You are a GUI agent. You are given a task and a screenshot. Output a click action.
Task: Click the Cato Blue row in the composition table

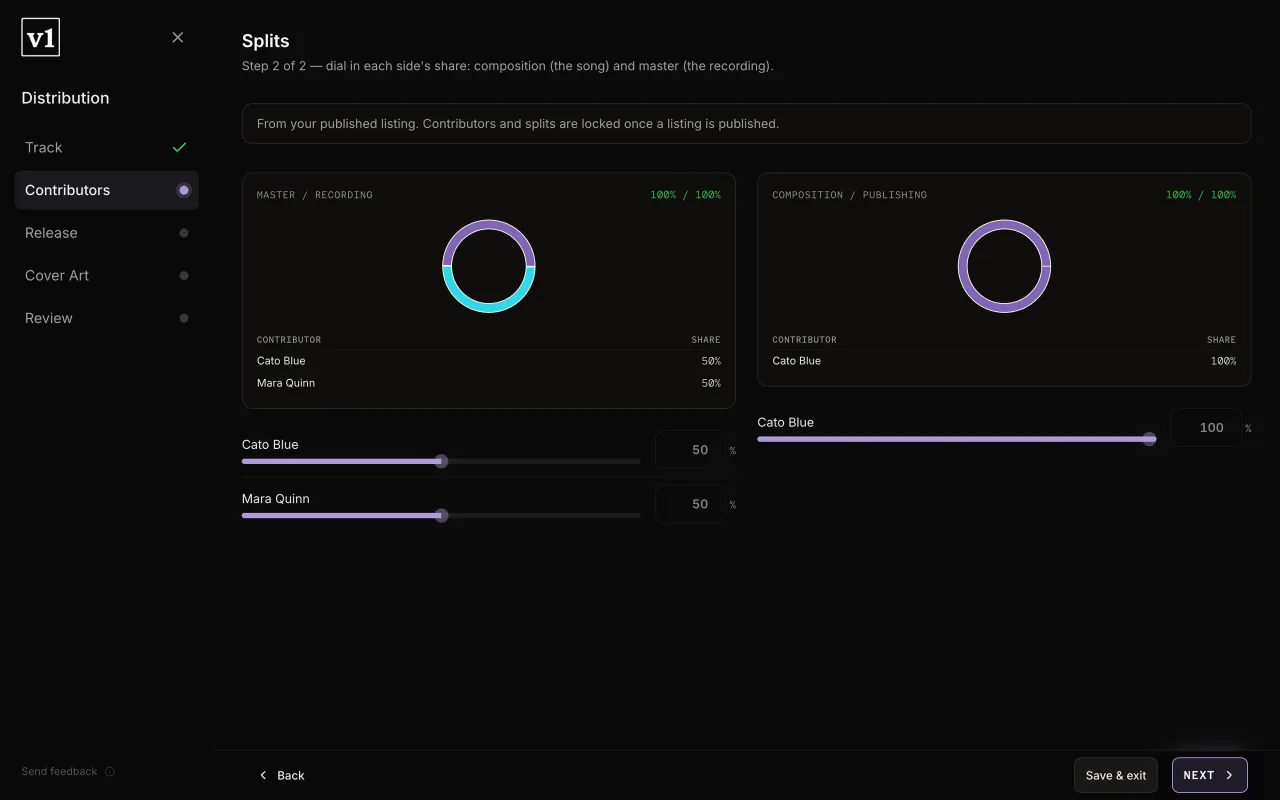[1004, 361]
